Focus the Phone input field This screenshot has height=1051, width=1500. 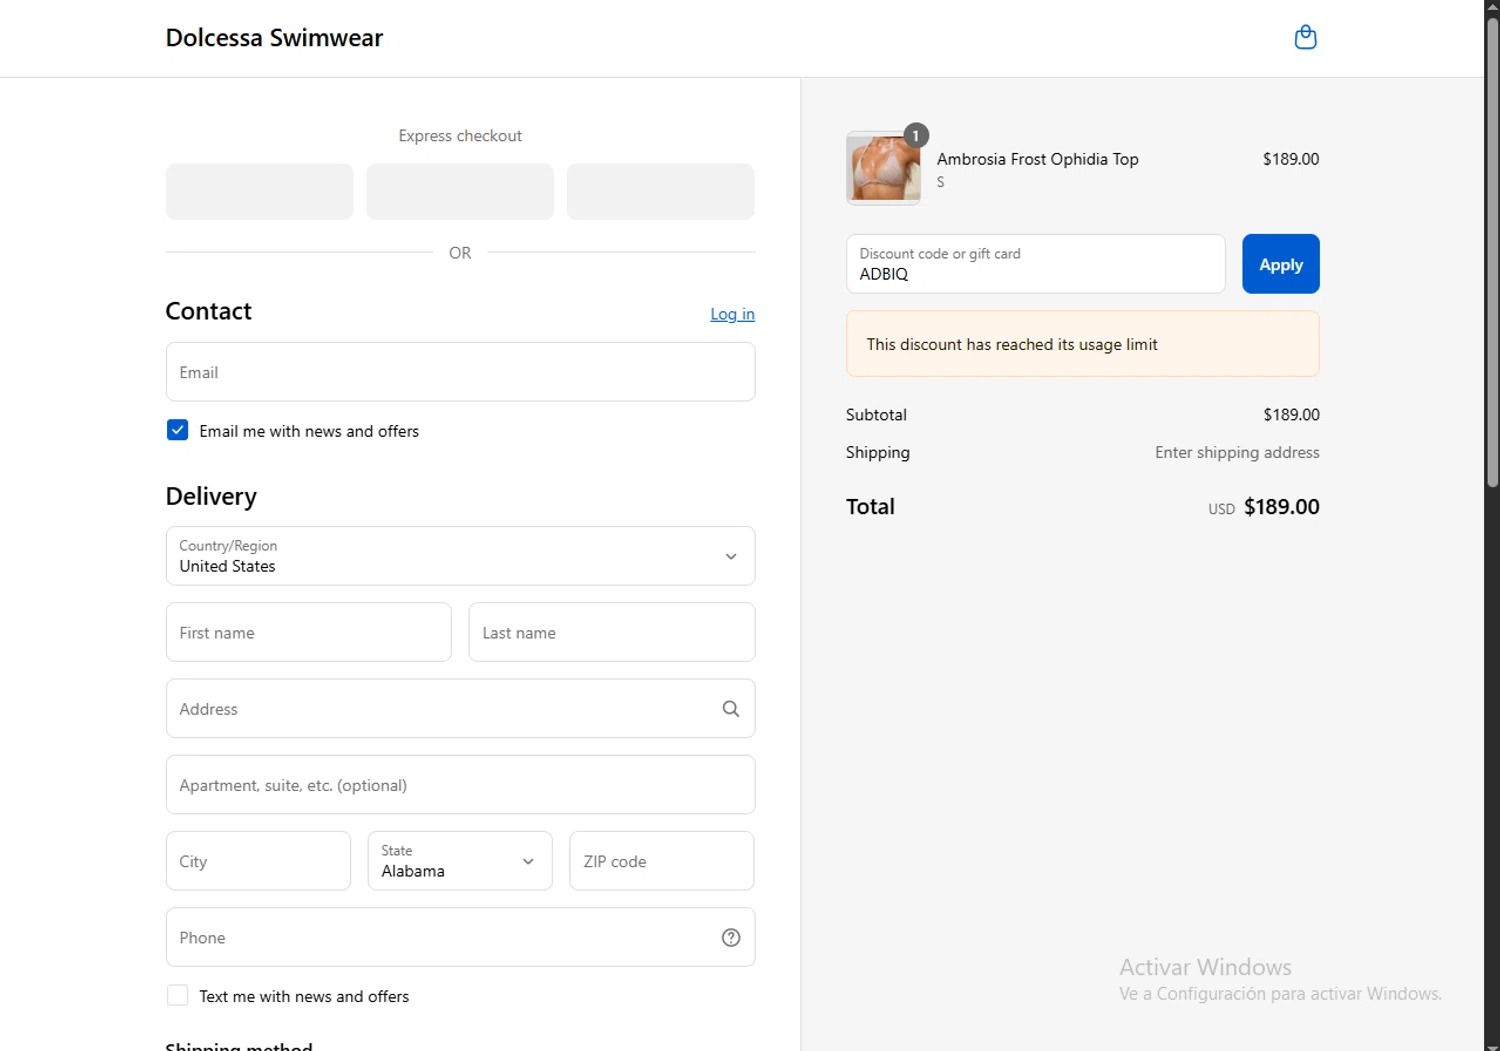pos(460,938)
